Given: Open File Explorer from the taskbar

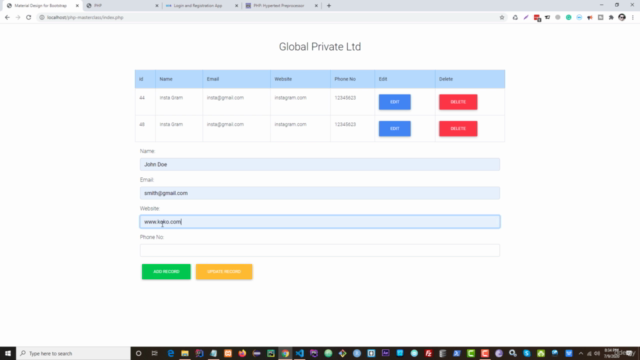Looking at the screenshot, I should click(x=185, y=353).
